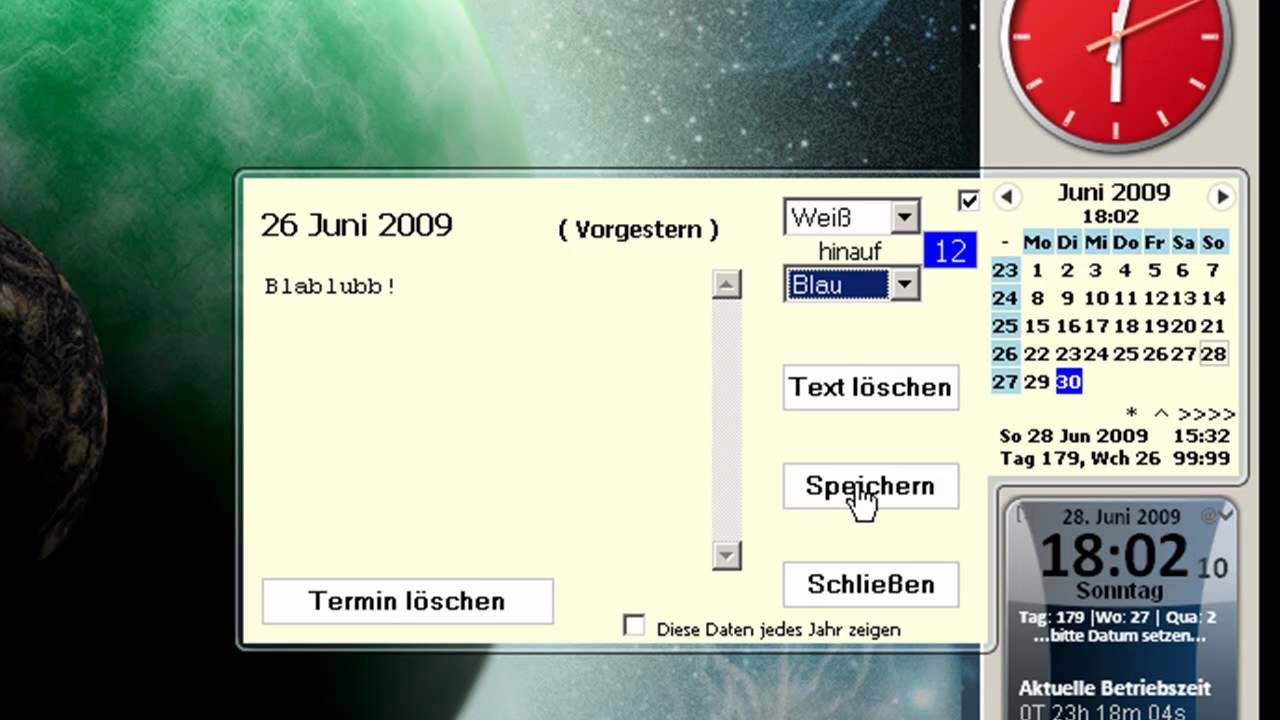
Task: Click '…bitte Datum setzen…' in clock gadget
Action: click(x=1119, y=635)
